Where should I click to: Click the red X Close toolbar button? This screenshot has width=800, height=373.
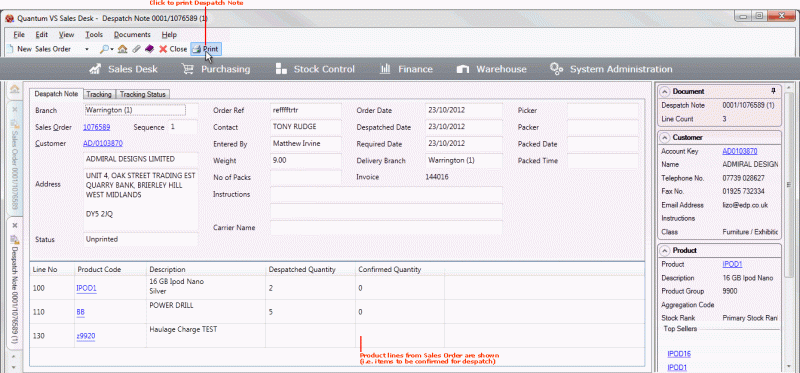(173, 49)
